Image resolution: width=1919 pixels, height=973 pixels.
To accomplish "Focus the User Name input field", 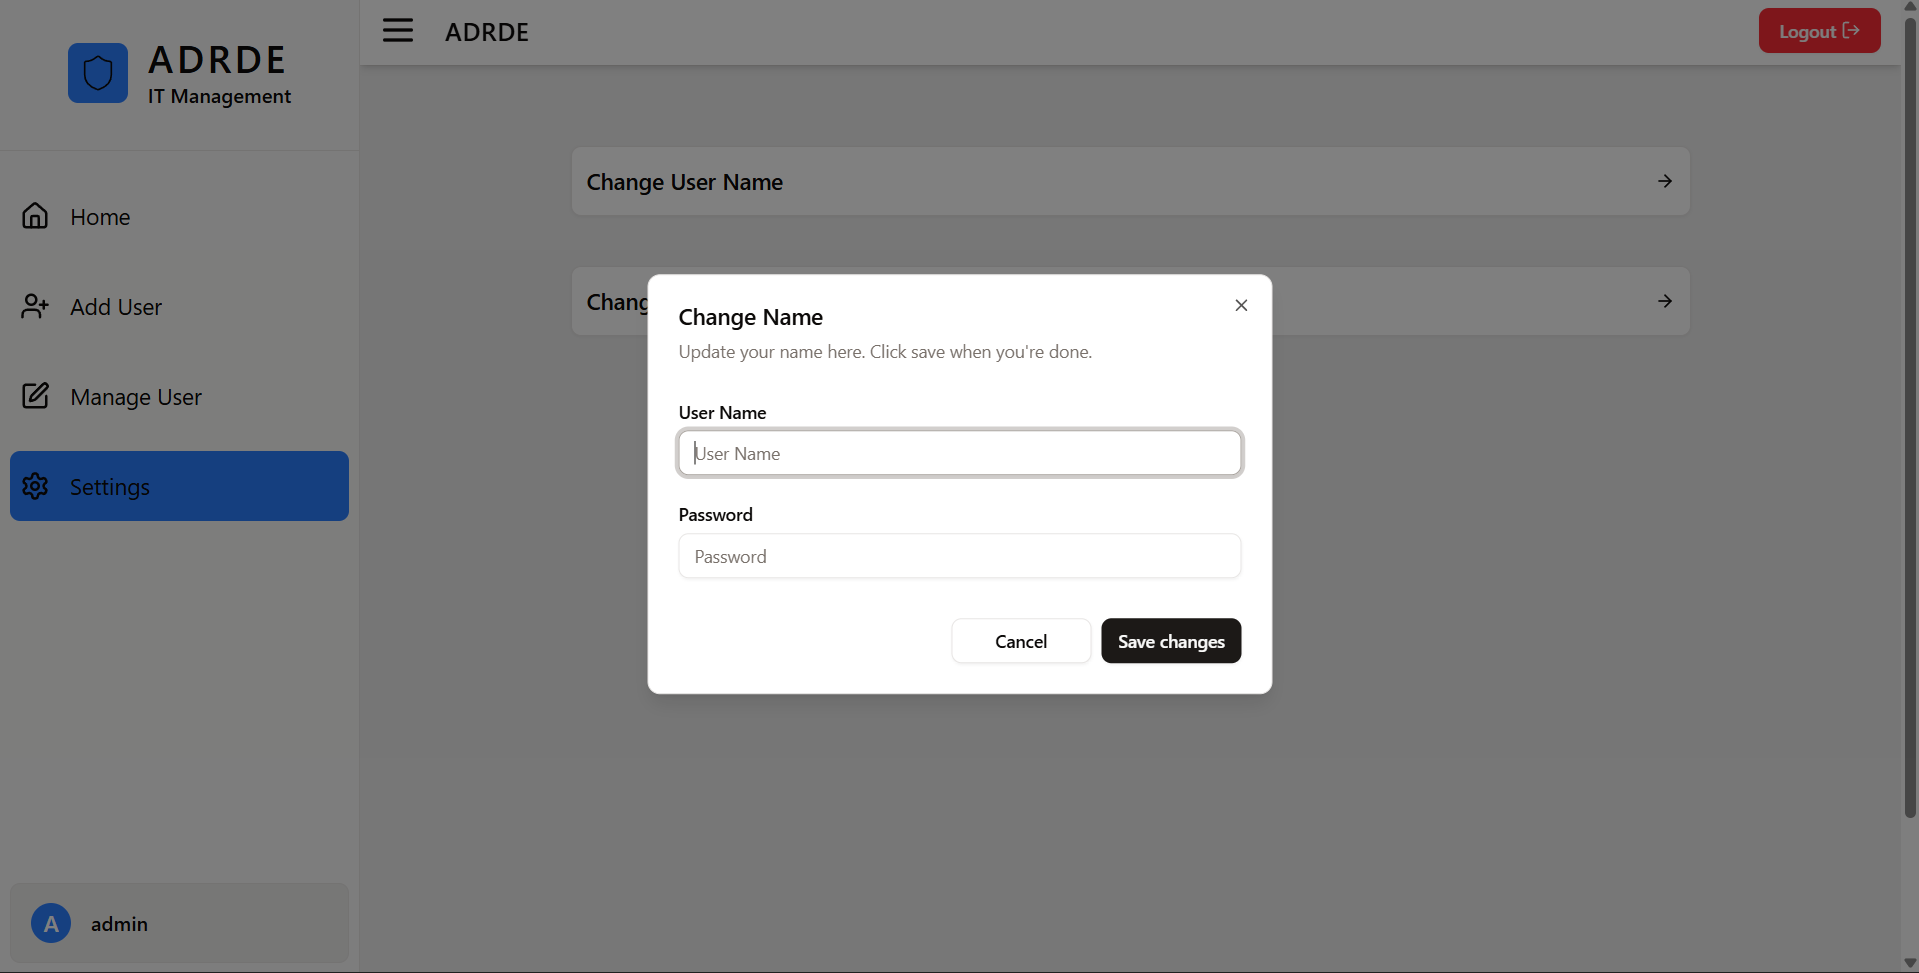I will [959, 453].
